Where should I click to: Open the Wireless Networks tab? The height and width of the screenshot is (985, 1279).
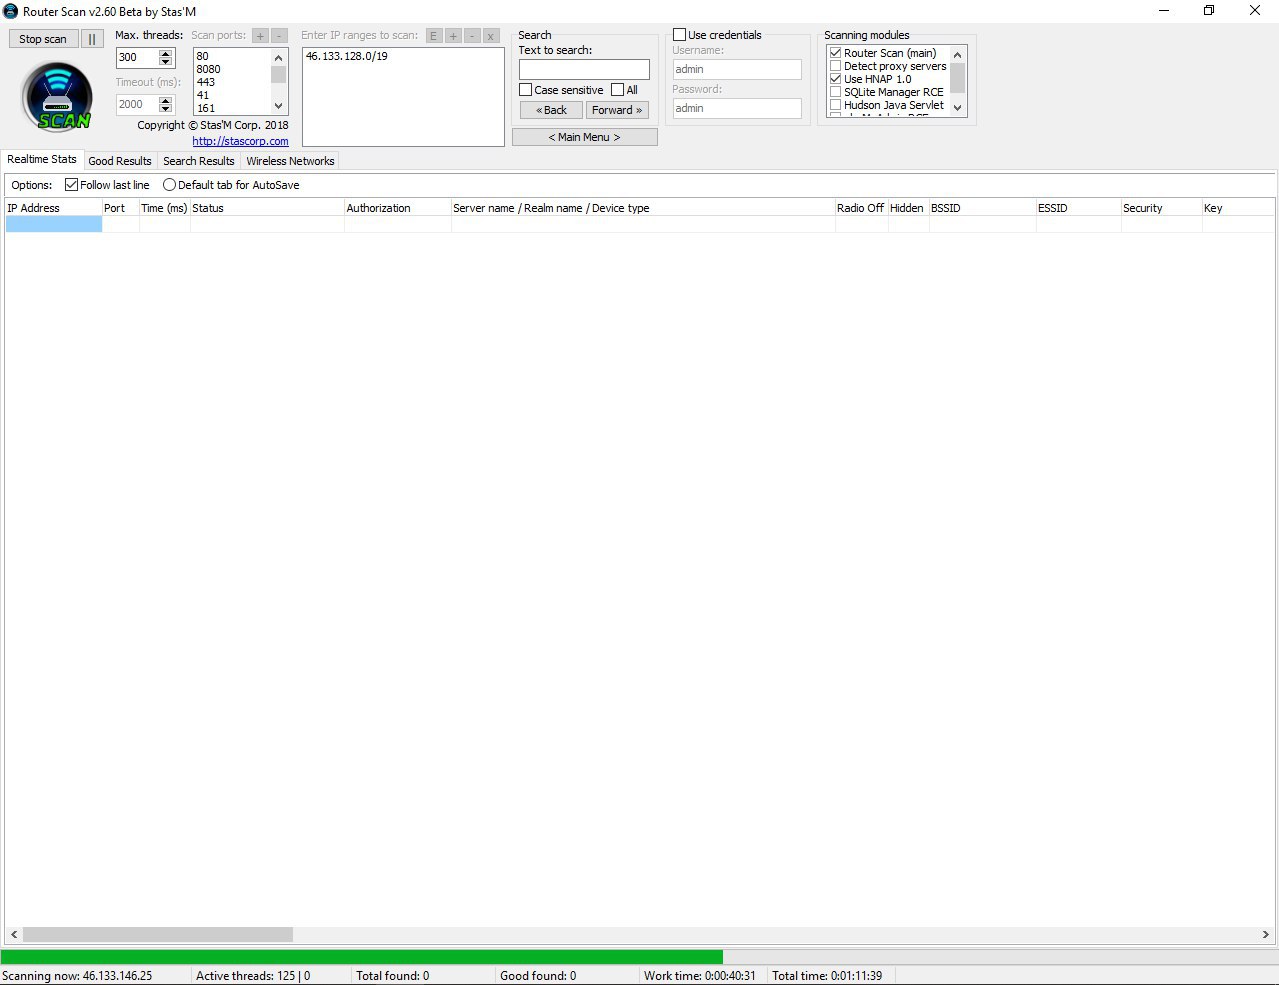(290, 161)
